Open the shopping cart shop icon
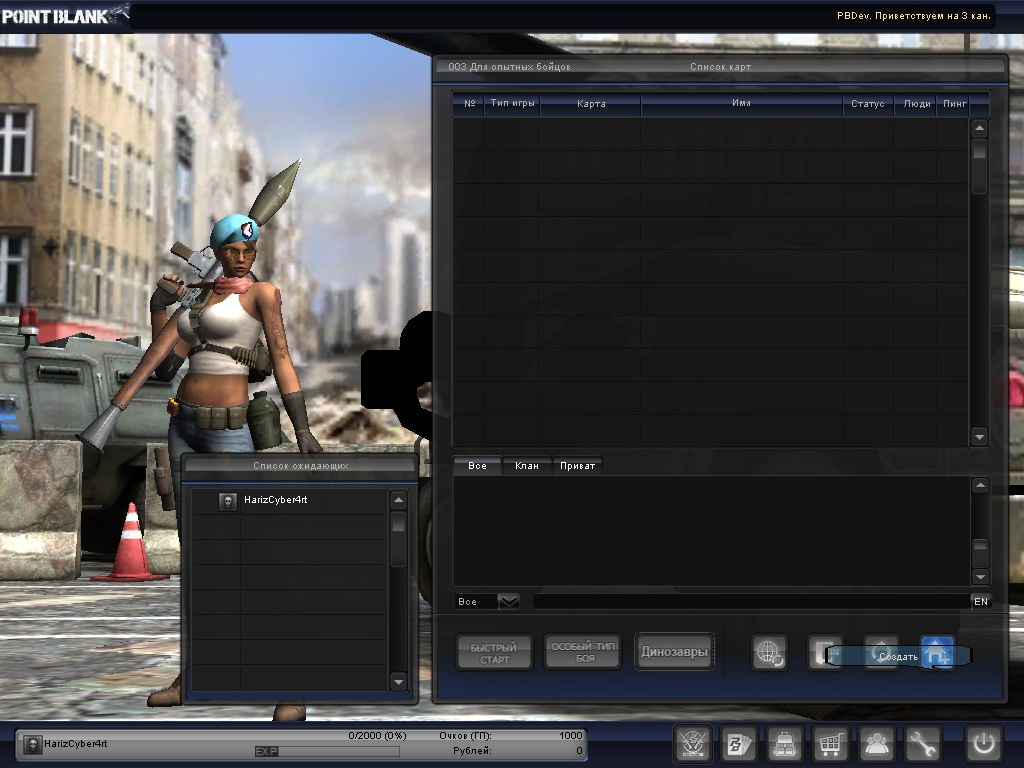This screenshot has height=768, width=1024. click(x=830, y=743)
